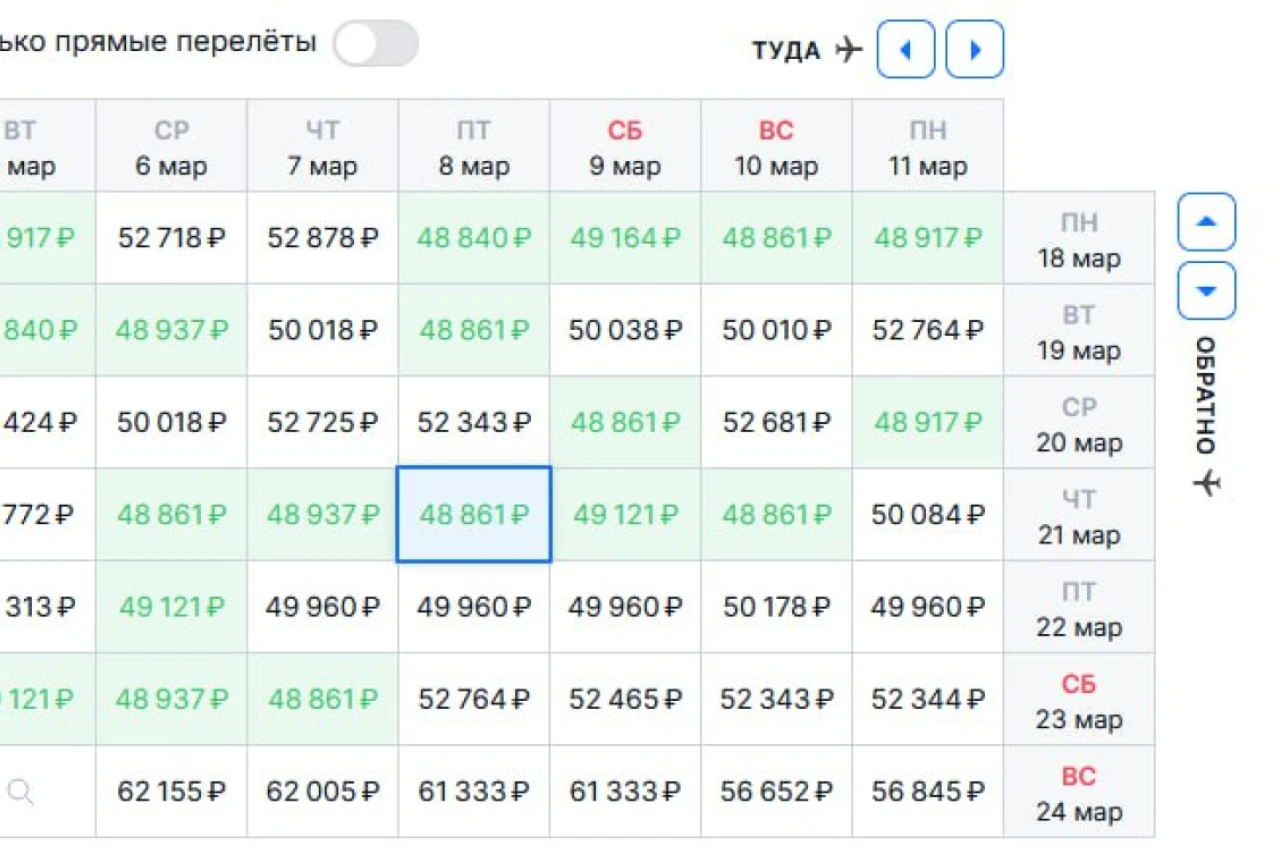Choose 48 937 ₽ for 6 мар / 19 мар

pos(172,330)
